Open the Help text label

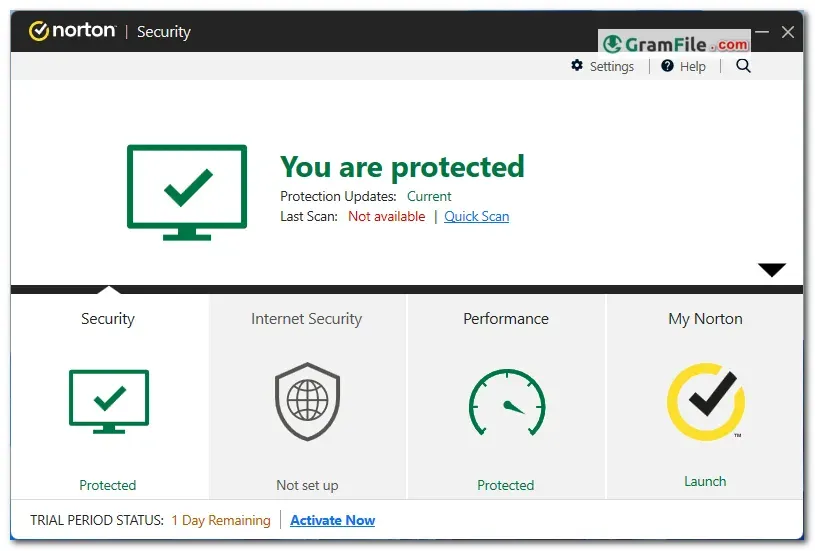pyautogui.click(x=693, y=67)
